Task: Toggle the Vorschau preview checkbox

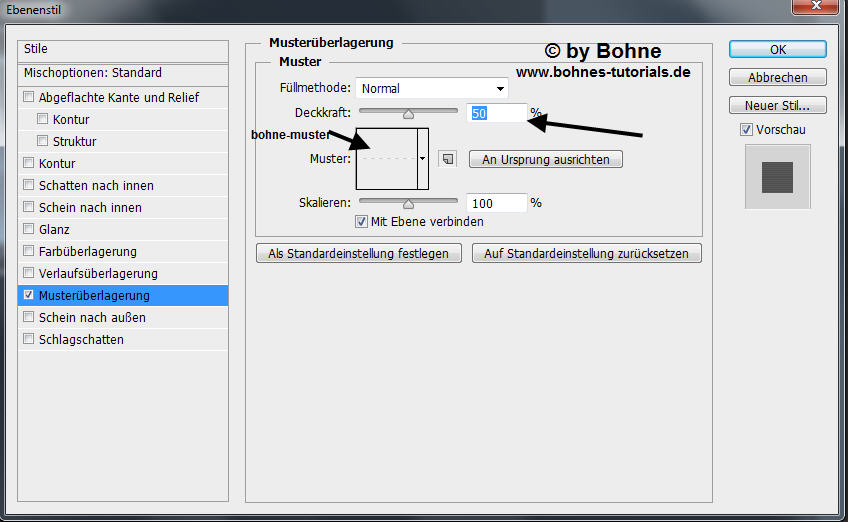Action: pyautogui.click(x=746, y=130)
